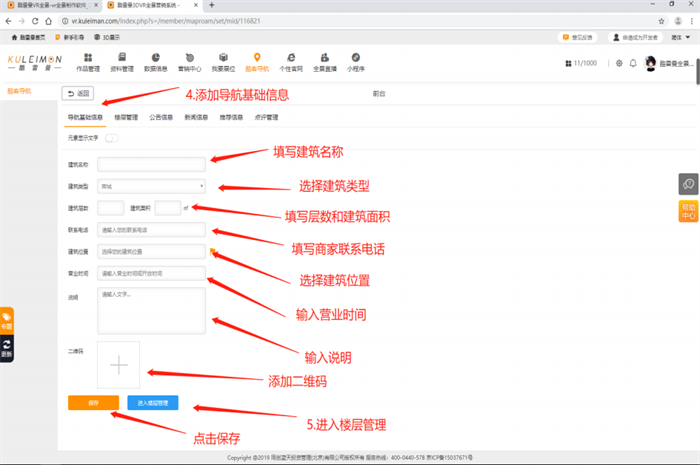Open the language dropdown in top bar

coord(681,37)
